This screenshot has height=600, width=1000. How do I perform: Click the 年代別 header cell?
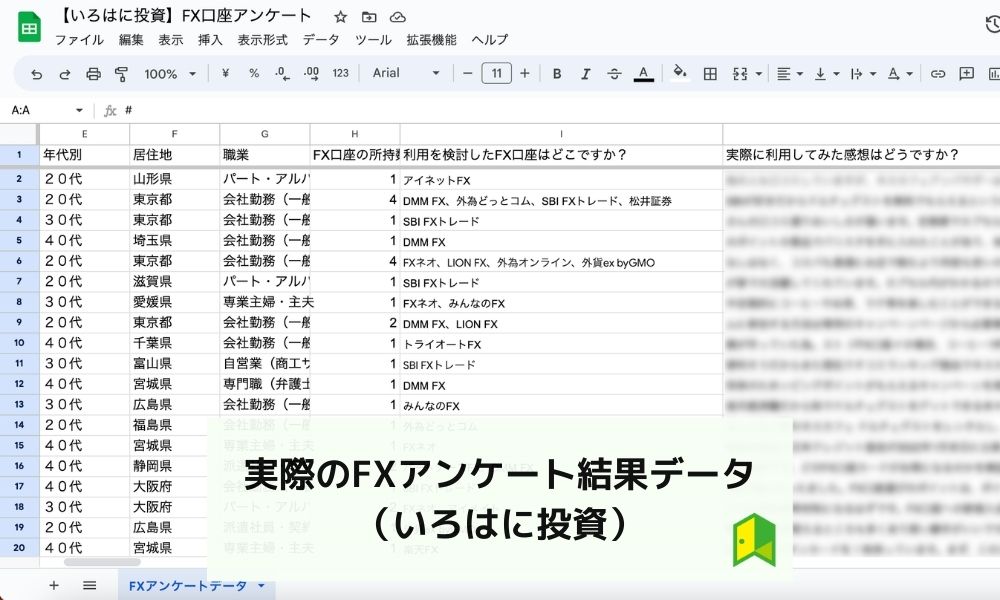pos(84,155)
